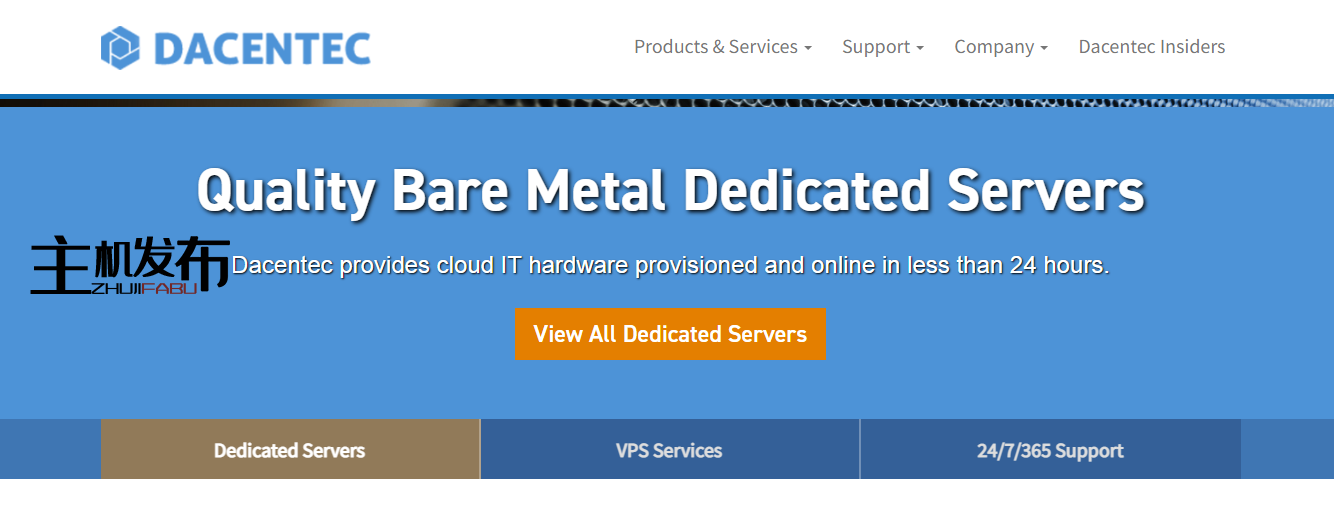This screenshot has width=1334, height=528.
Task: Click the small arrow next to Support
Action: [920, 48]
